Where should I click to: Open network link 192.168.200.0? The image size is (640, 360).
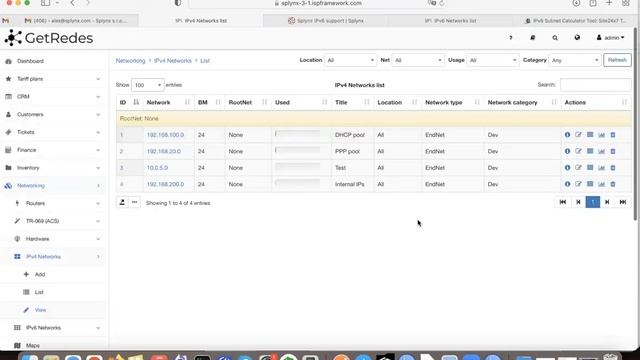click(x=165, y=184)
